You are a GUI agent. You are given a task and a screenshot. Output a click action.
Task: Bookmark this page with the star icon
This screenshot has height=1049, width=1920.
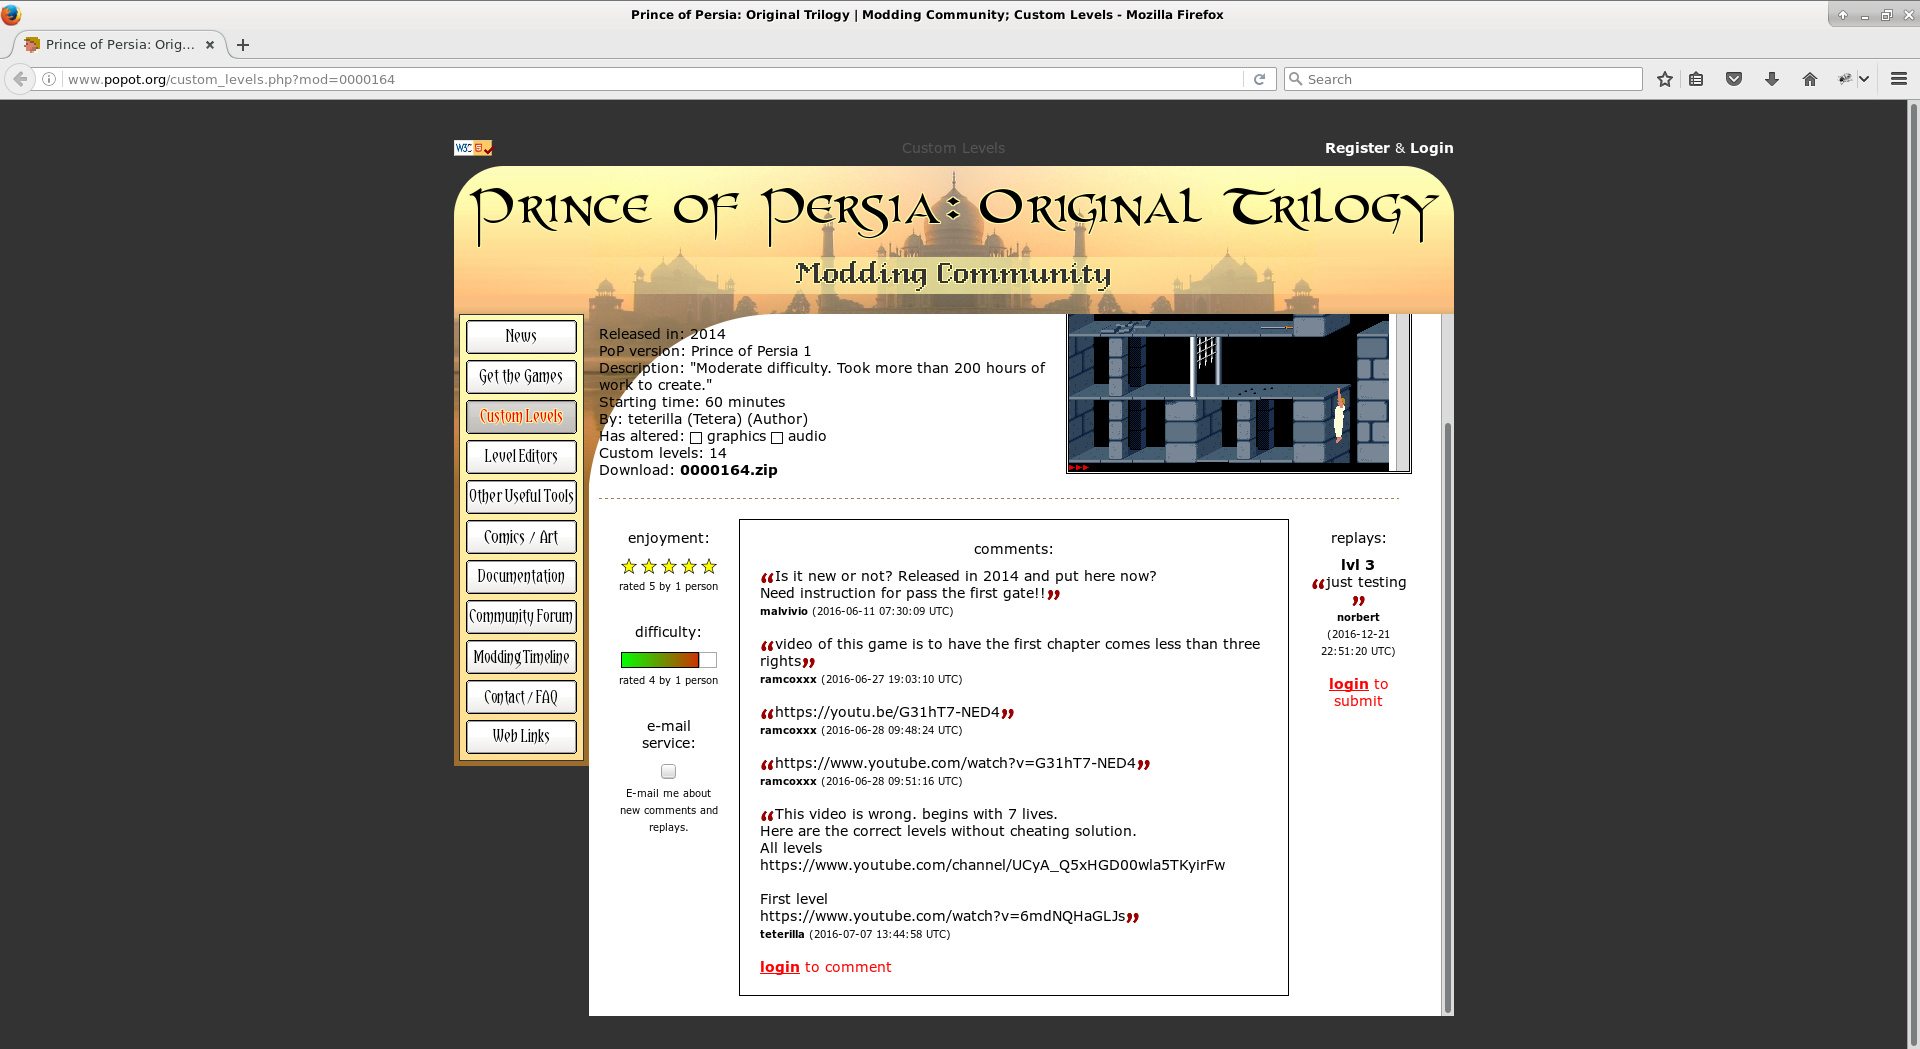[x=1664, y=79]
